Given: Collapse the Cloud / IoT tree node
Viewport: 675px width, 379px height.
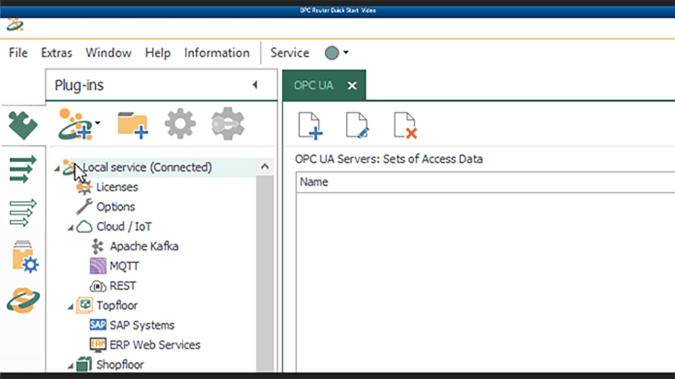Looking at the screenshot, I should 70,227.
